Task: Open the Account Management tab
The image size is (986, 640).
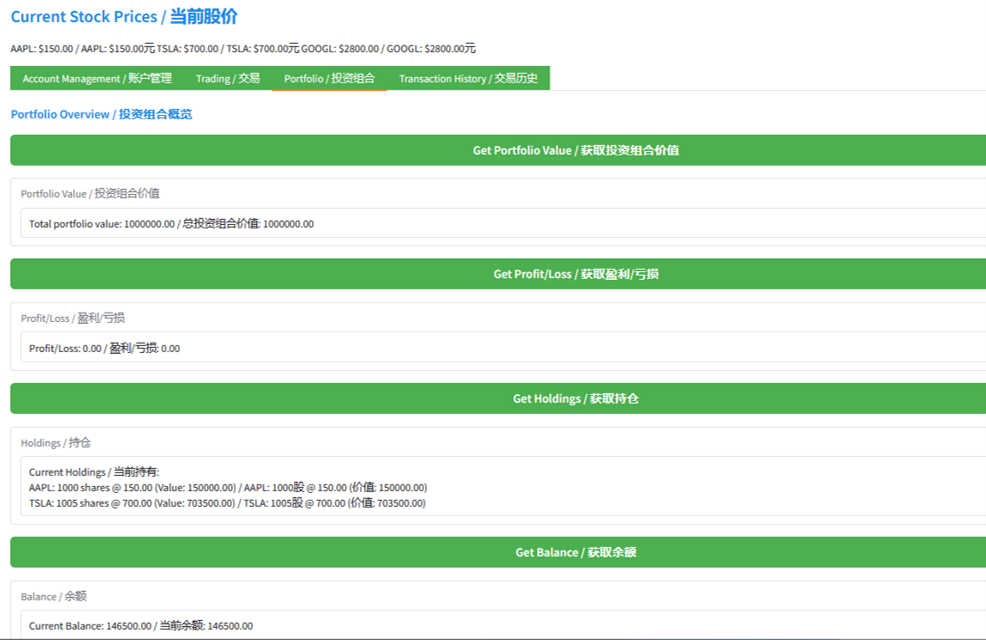Action: click(97, 79)
